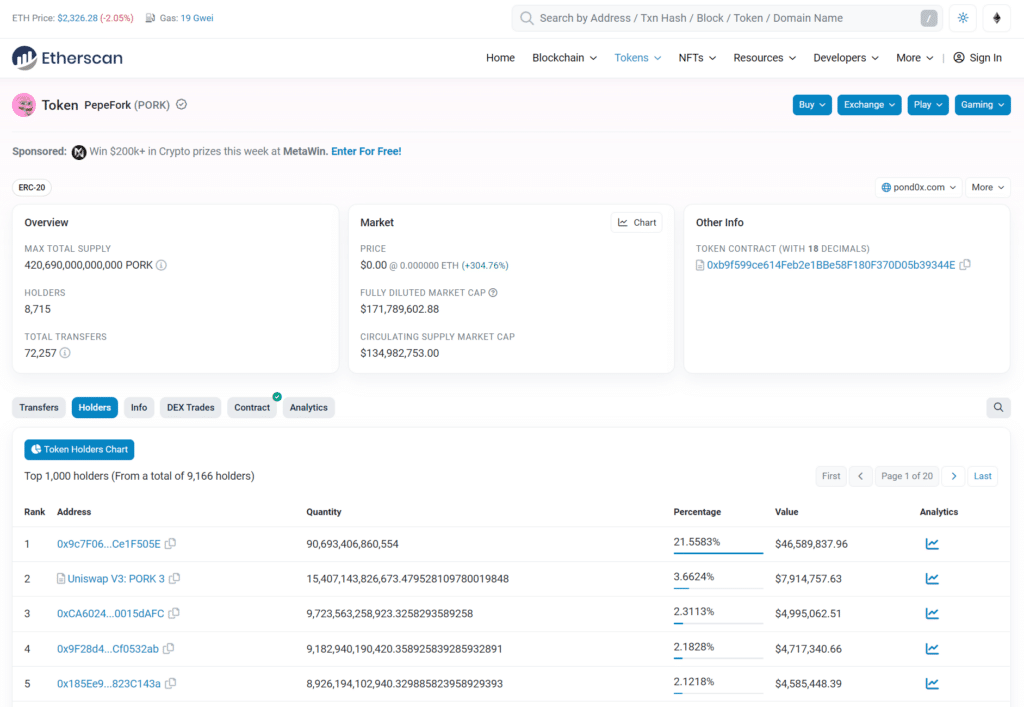The width and height of the screenshot is (1024, 707).
Task: Open analytics chart for rank 3 holder
Action: 932,614
